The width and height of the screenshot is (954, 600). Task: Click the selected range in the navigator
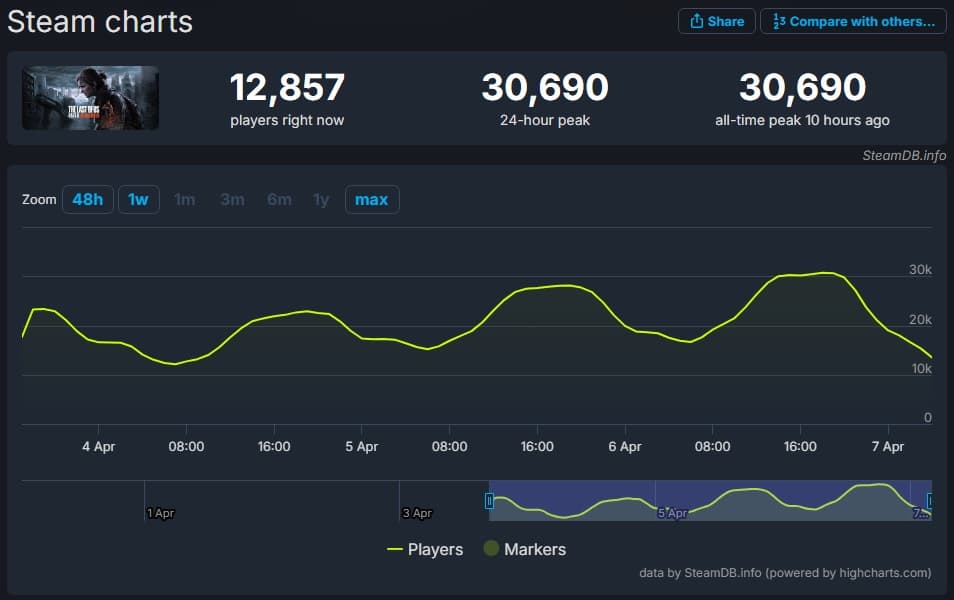tap(710, 500)
